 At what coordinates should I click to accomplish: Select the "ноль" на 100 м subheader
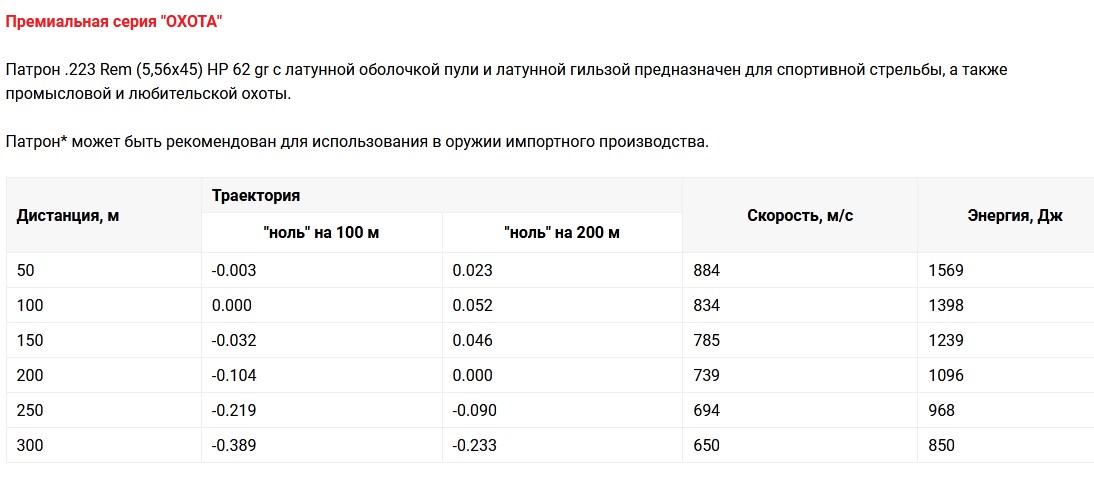pyautogui.click(x=321, y=233)
